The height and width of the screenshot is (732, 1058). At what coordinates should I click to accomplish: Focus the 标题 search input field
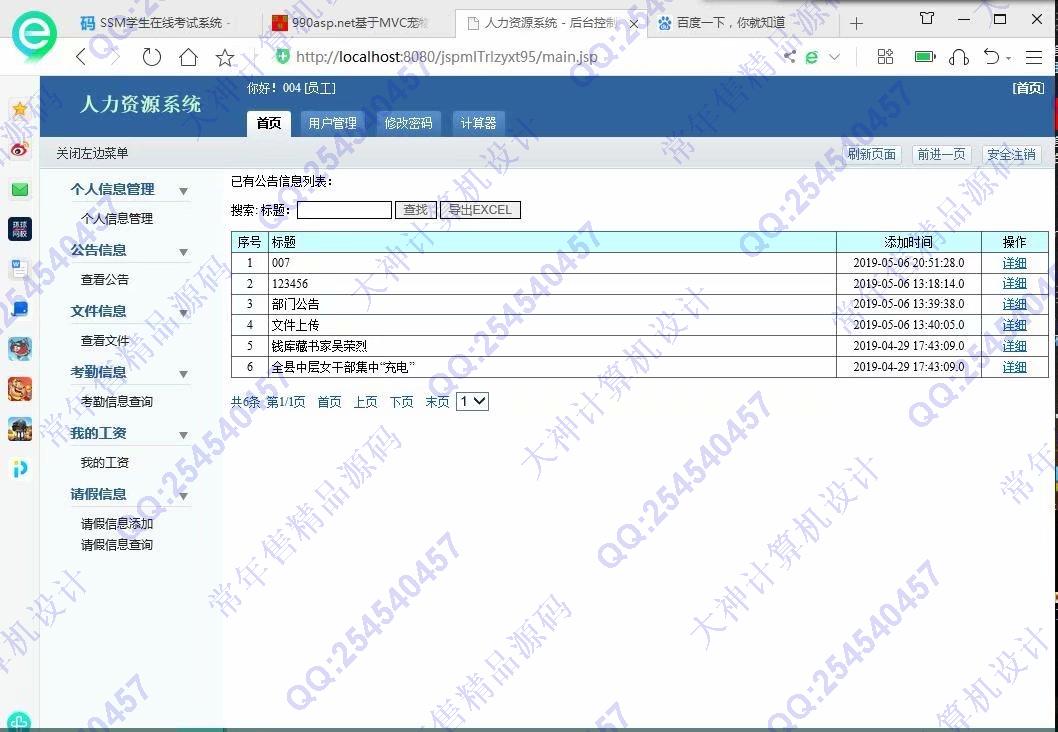[x=344, y=210]
